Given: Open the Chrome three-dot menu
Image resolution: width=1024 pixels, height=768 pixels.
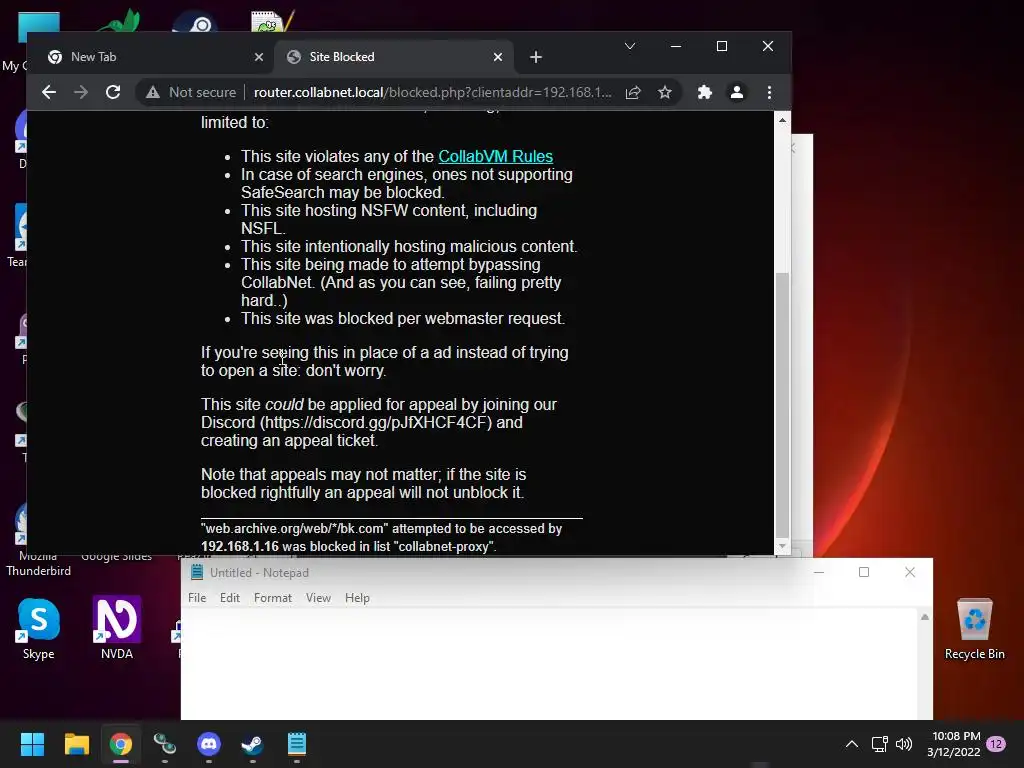Looking at the screenshot, I should point(769,92).
